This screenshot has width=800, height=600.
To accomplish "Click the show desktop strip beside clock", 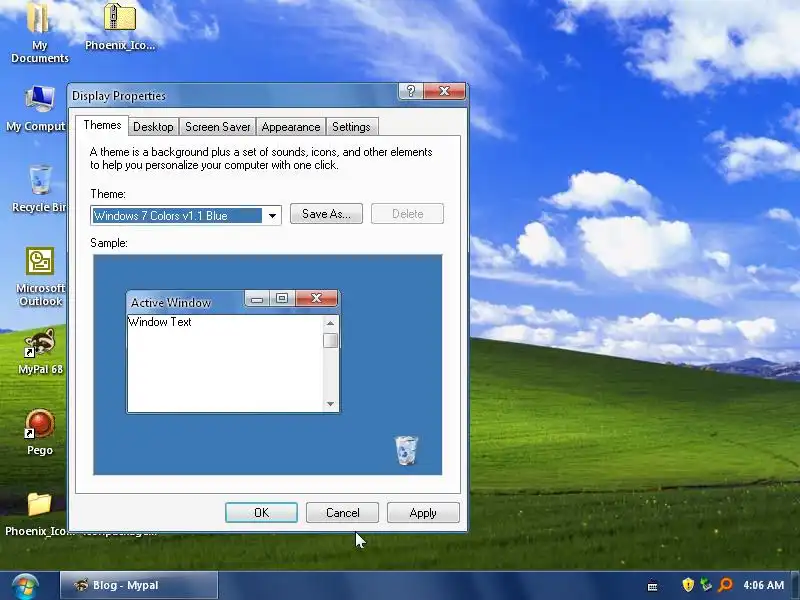I will 795,586.
